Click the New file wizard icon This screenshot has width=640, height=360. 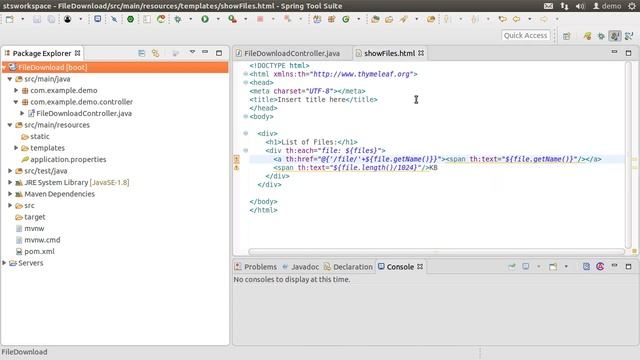click(x=9, y=19)
